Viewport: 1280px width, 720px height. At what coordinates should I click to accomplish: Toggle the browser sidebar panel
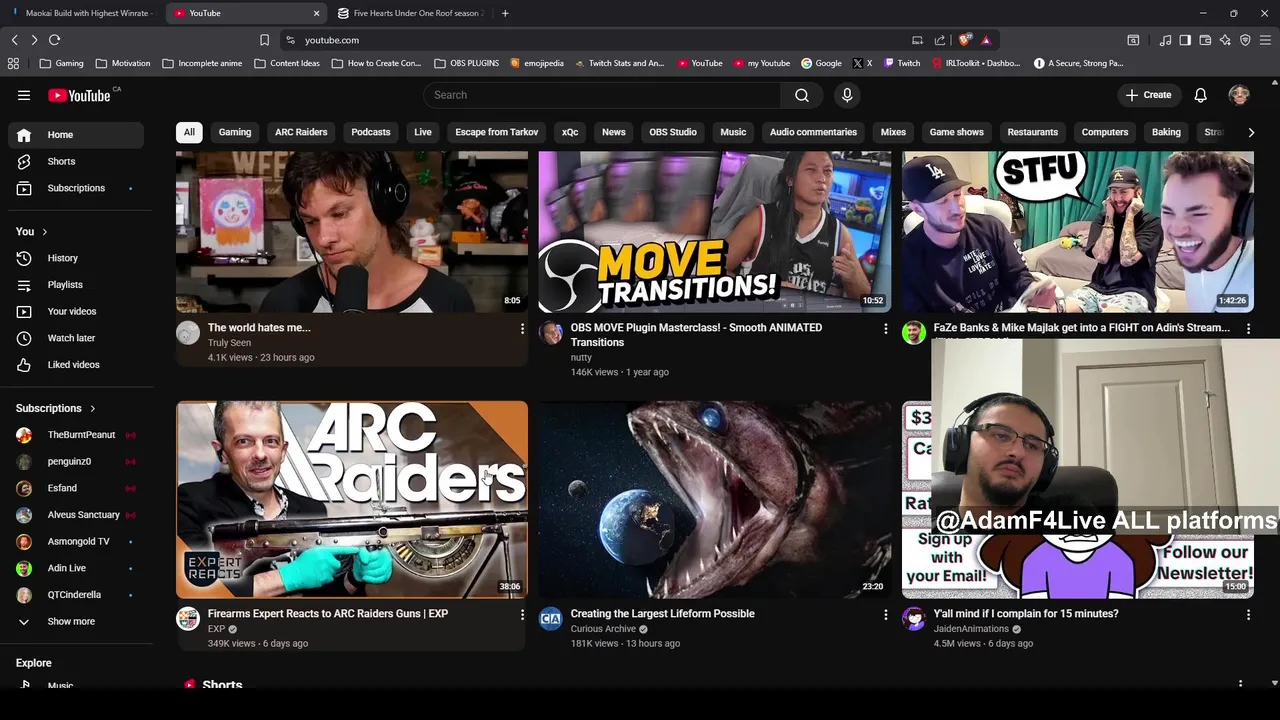point(1185,40)
